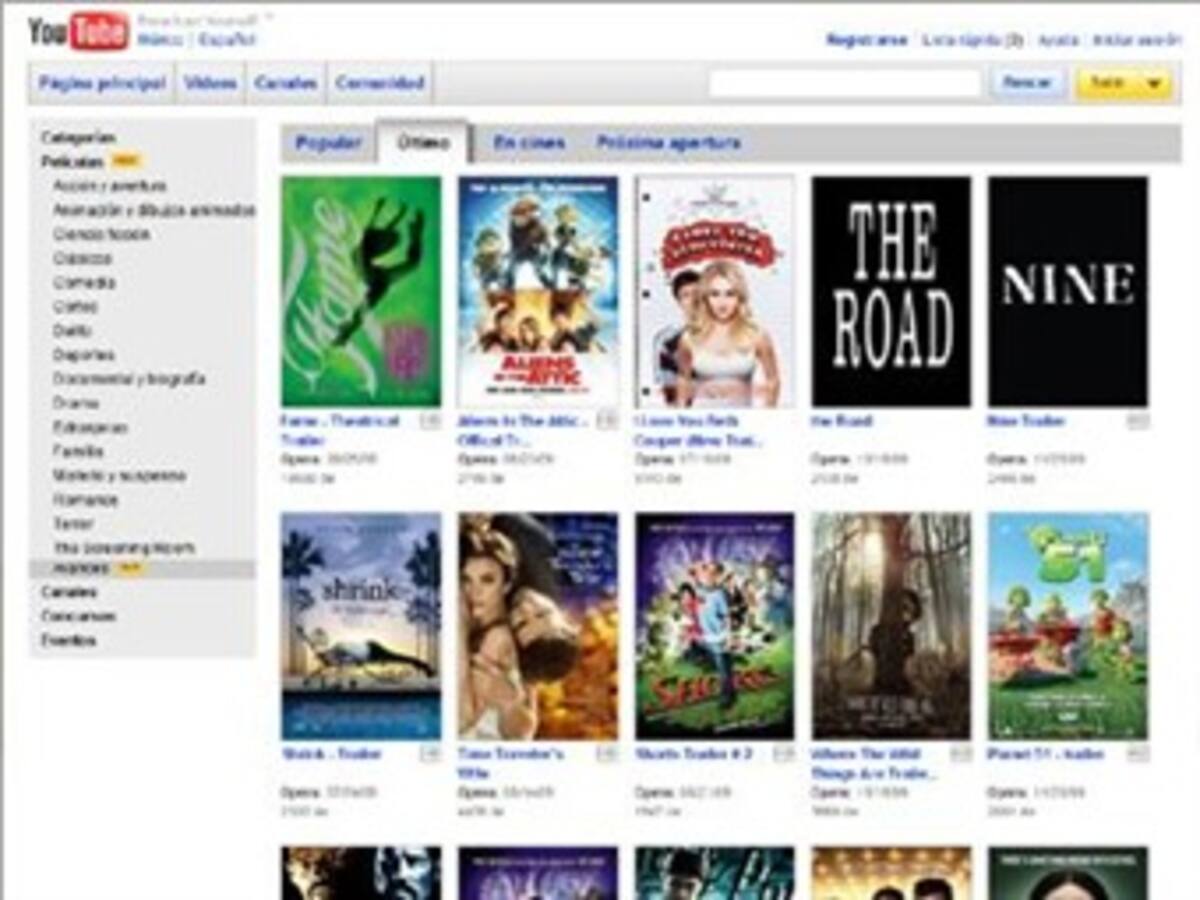Open Canales in the top navigation bar
The image size is (1200, 900).
[286, 83]
